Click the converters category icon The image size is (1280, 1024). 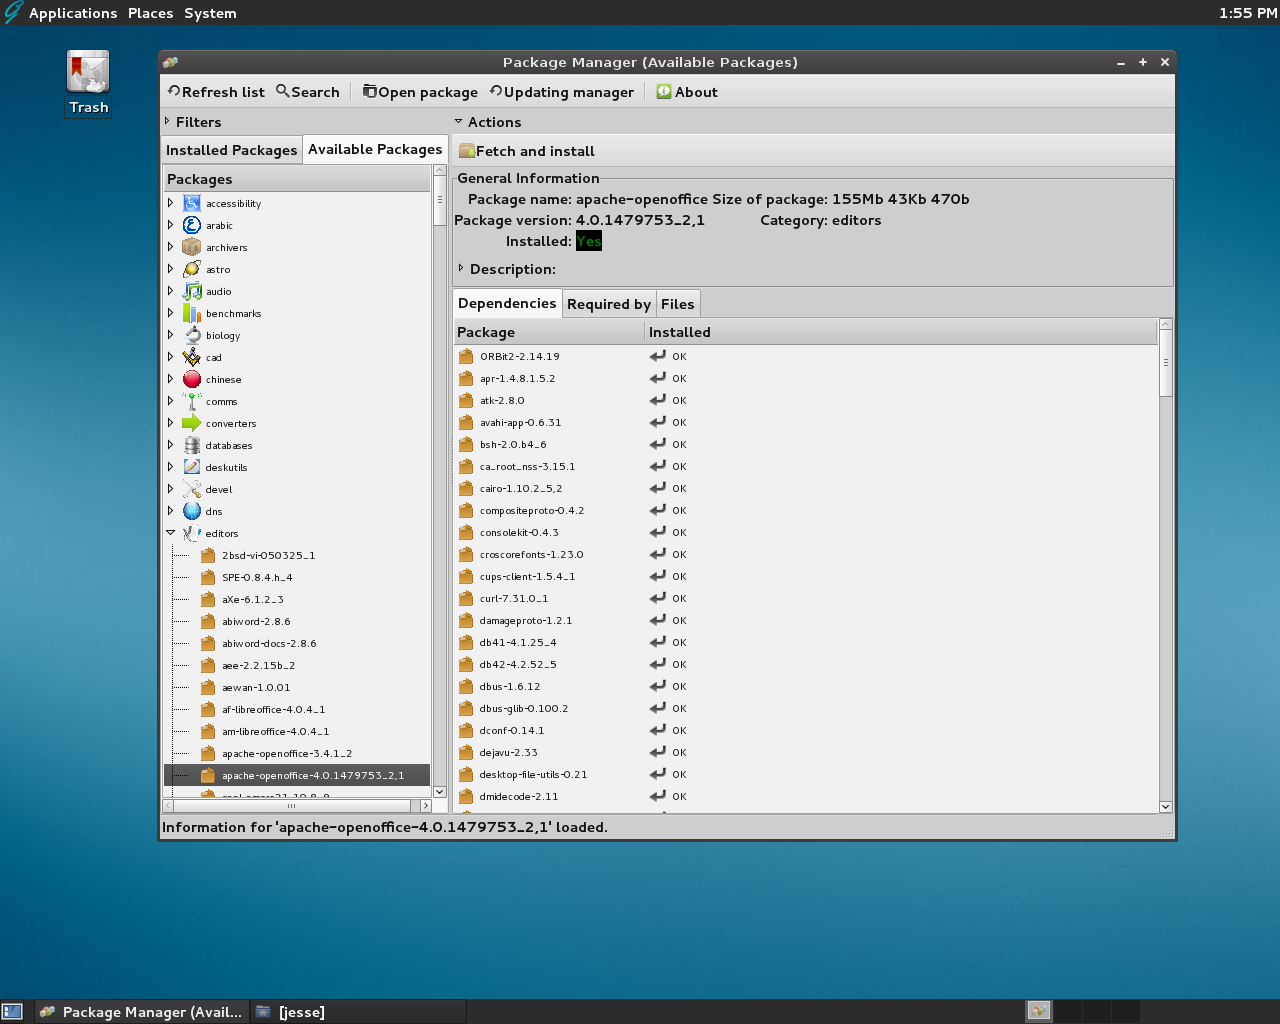click(192, 423)
